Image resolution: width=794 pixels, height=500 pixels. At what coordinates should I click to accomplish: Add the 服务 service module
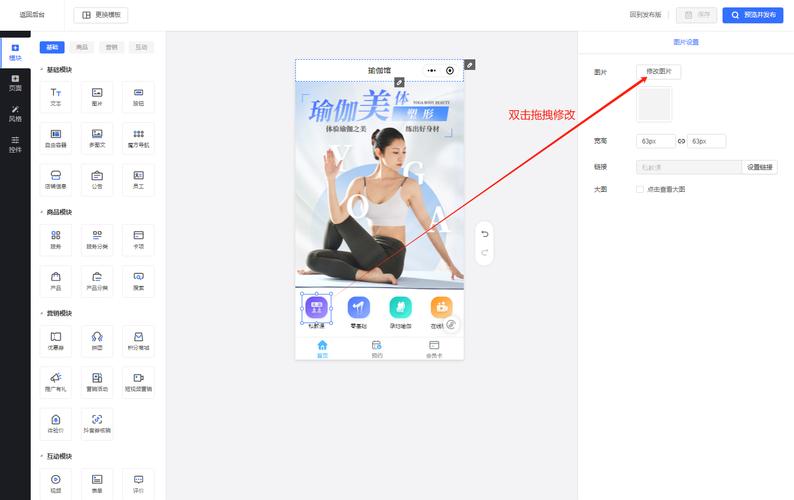click(56, 240)
